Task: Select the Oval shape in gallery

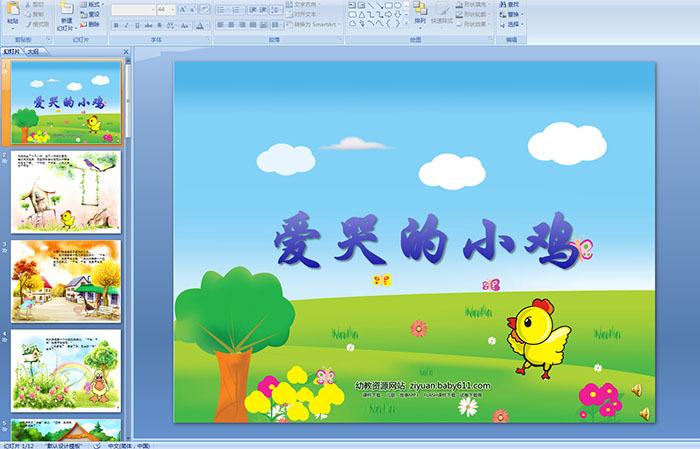Action: [x=398, y=5]
